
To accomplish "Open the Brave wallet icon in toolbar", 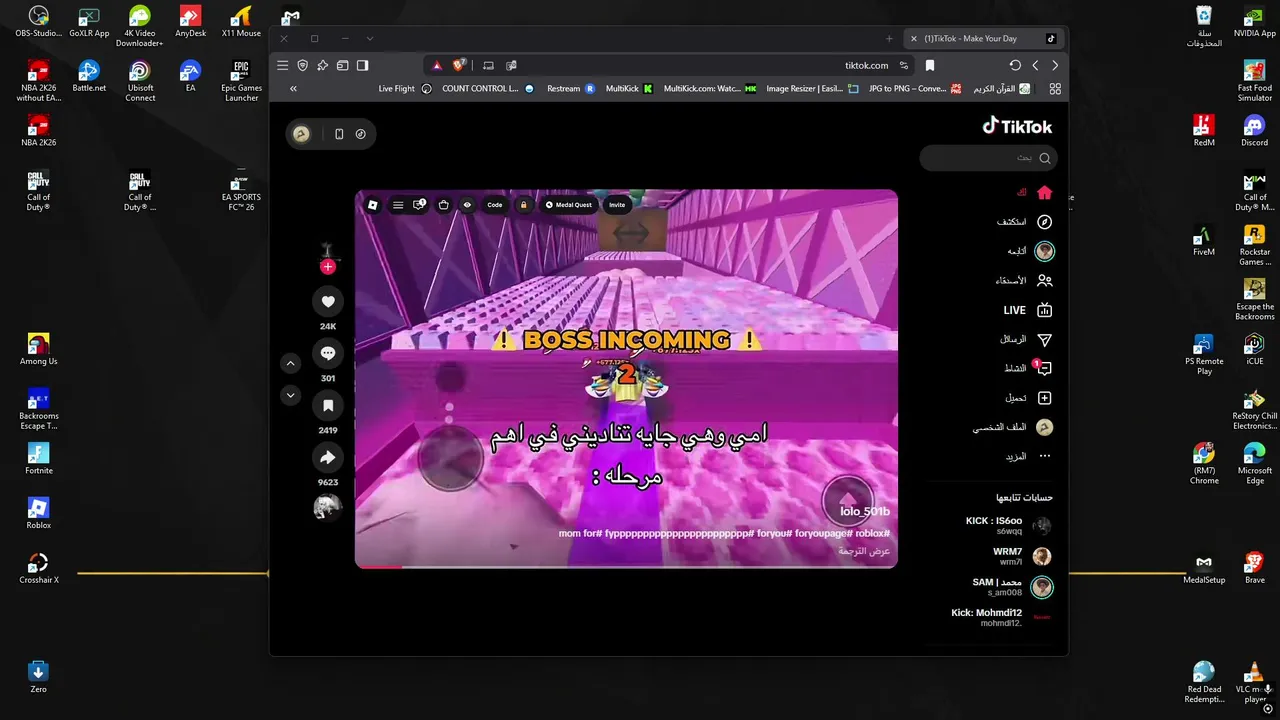I will [342, 65].
